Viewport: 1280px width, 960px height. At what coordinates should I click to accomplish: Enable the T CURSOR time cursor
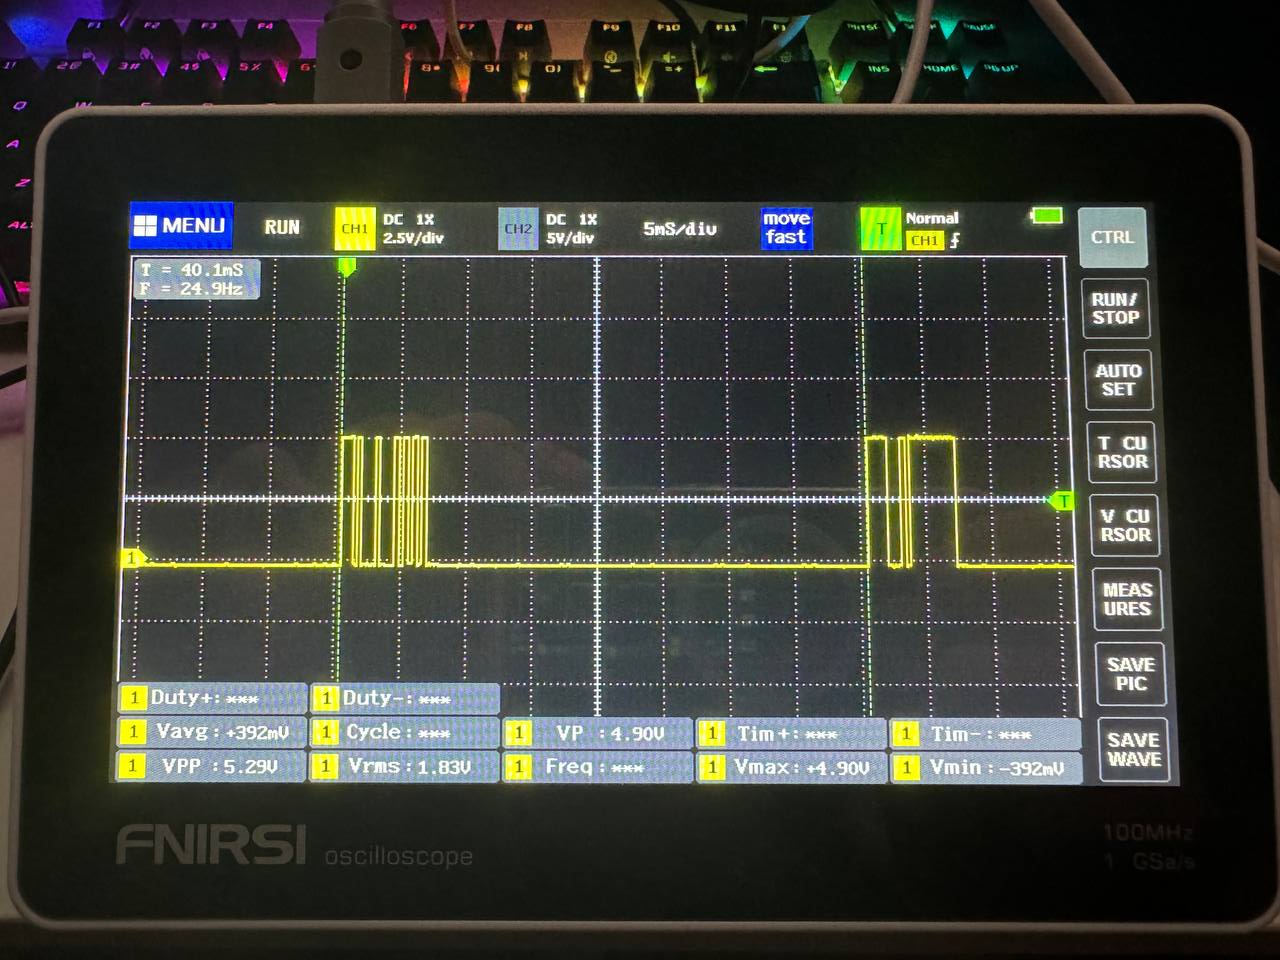tap(1121, 452)
